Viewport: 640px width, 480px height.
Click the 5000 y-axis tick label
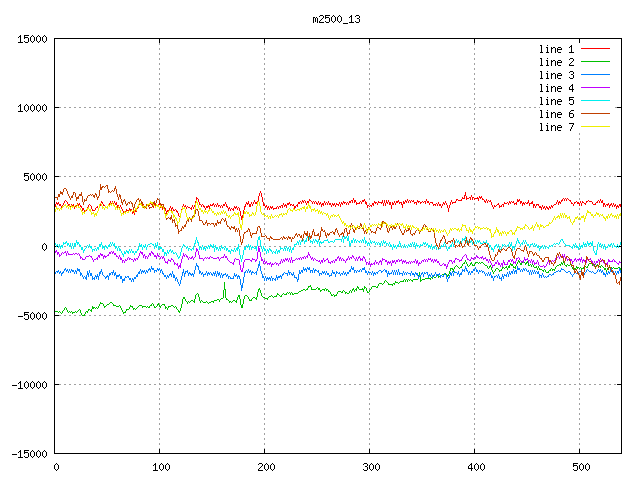click(x=35, y=177)
